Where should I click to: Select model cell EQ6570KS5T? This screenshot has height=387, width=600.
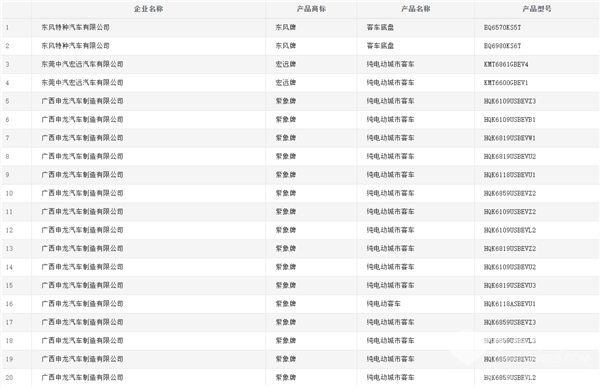[x=502, y=28]
